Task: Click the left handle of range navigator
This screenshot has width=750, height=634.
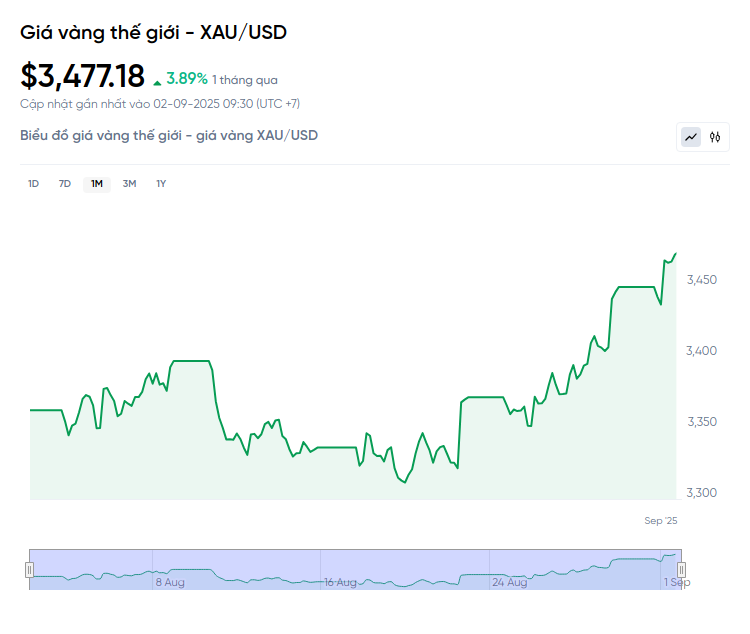Action: 29,569
